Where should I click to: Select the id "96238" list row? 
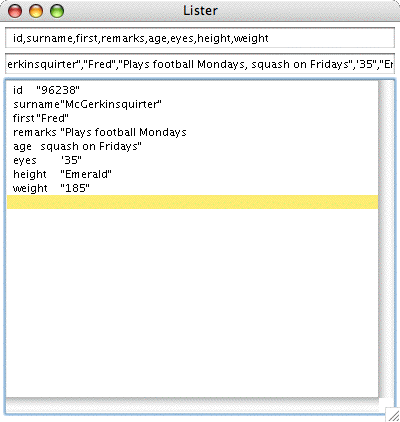[192, 90]
